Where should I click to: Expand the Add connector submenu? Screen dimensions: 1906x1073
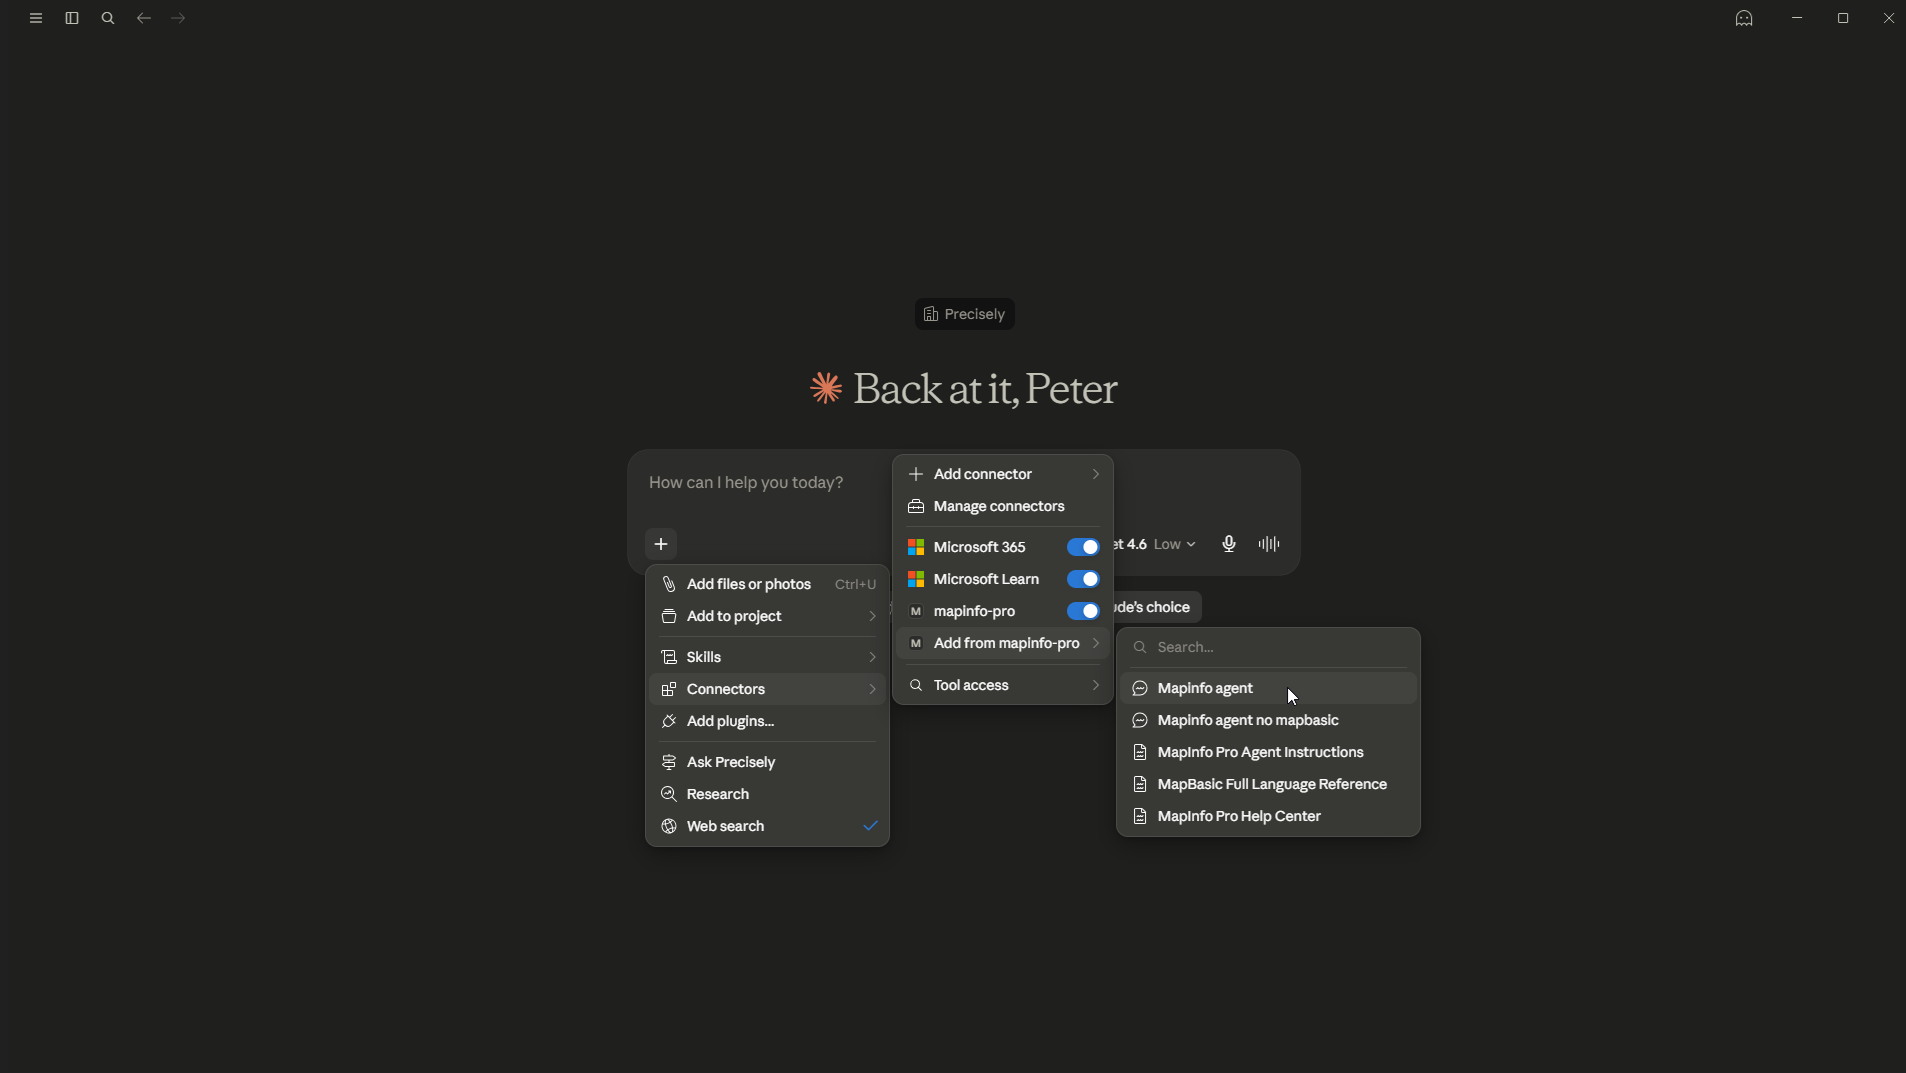pyautogui.click(x=1003, y=474)
